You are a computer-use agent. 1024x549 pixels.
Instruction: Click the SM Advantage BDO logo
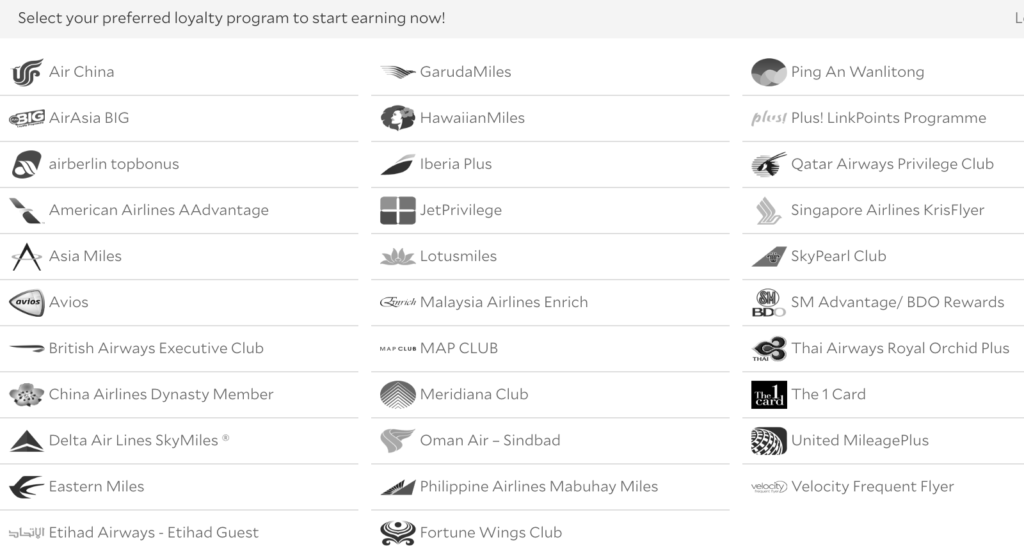click(769, 303)
